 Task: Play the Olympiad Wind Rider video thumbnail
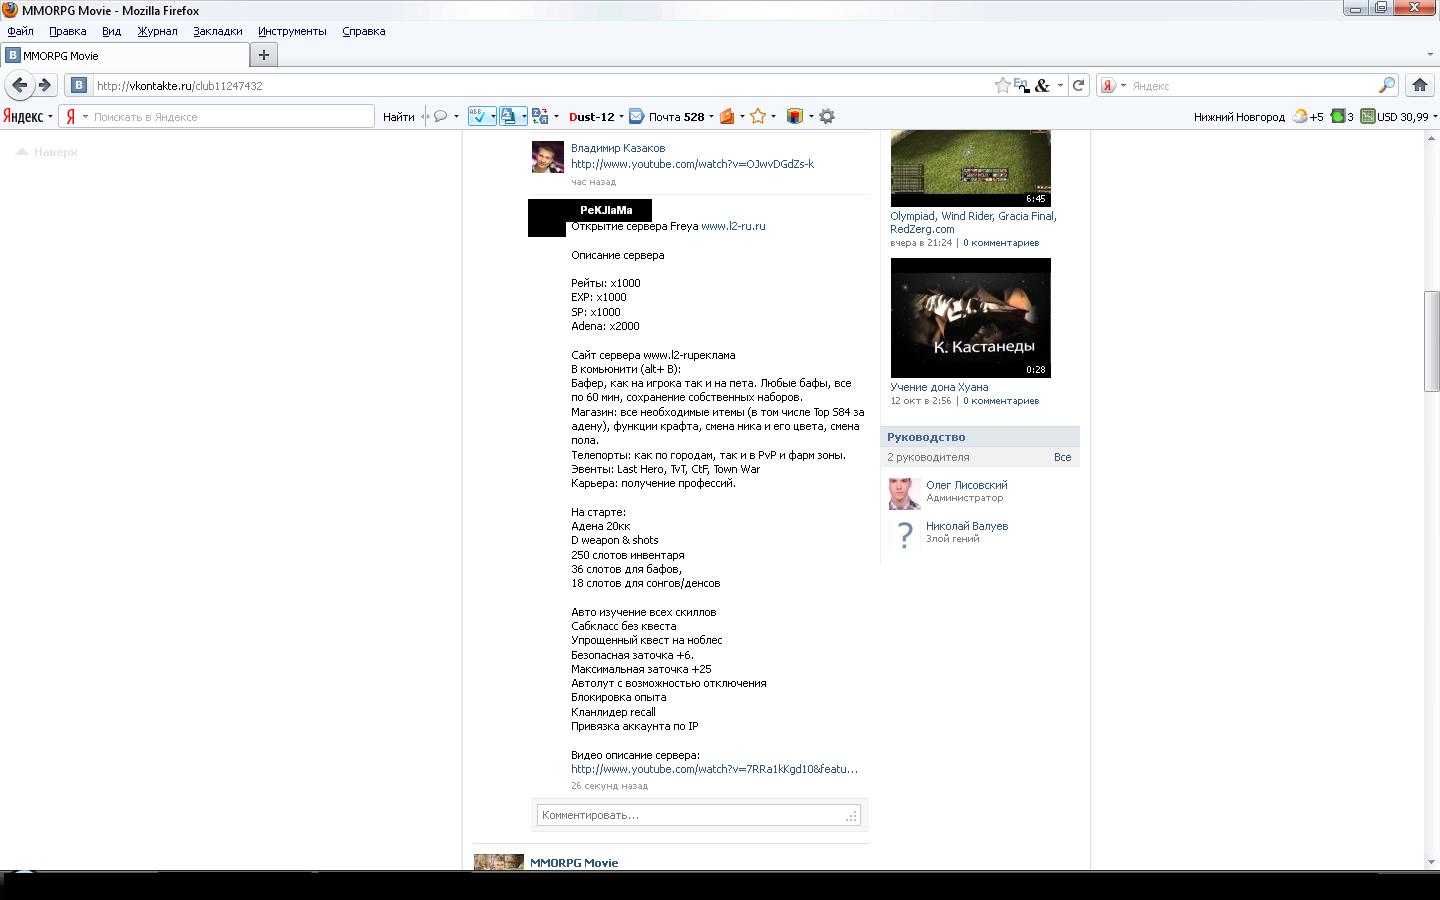tap(970, 169)
